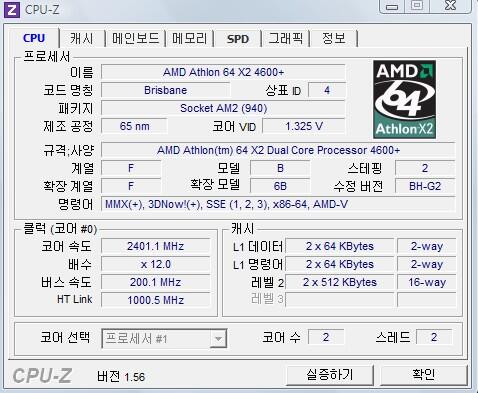This screenshot has height=393, width=478.
Task: Click the 코어 속도 value 2401.1 MHz
Action: click(x=156, y=246)
